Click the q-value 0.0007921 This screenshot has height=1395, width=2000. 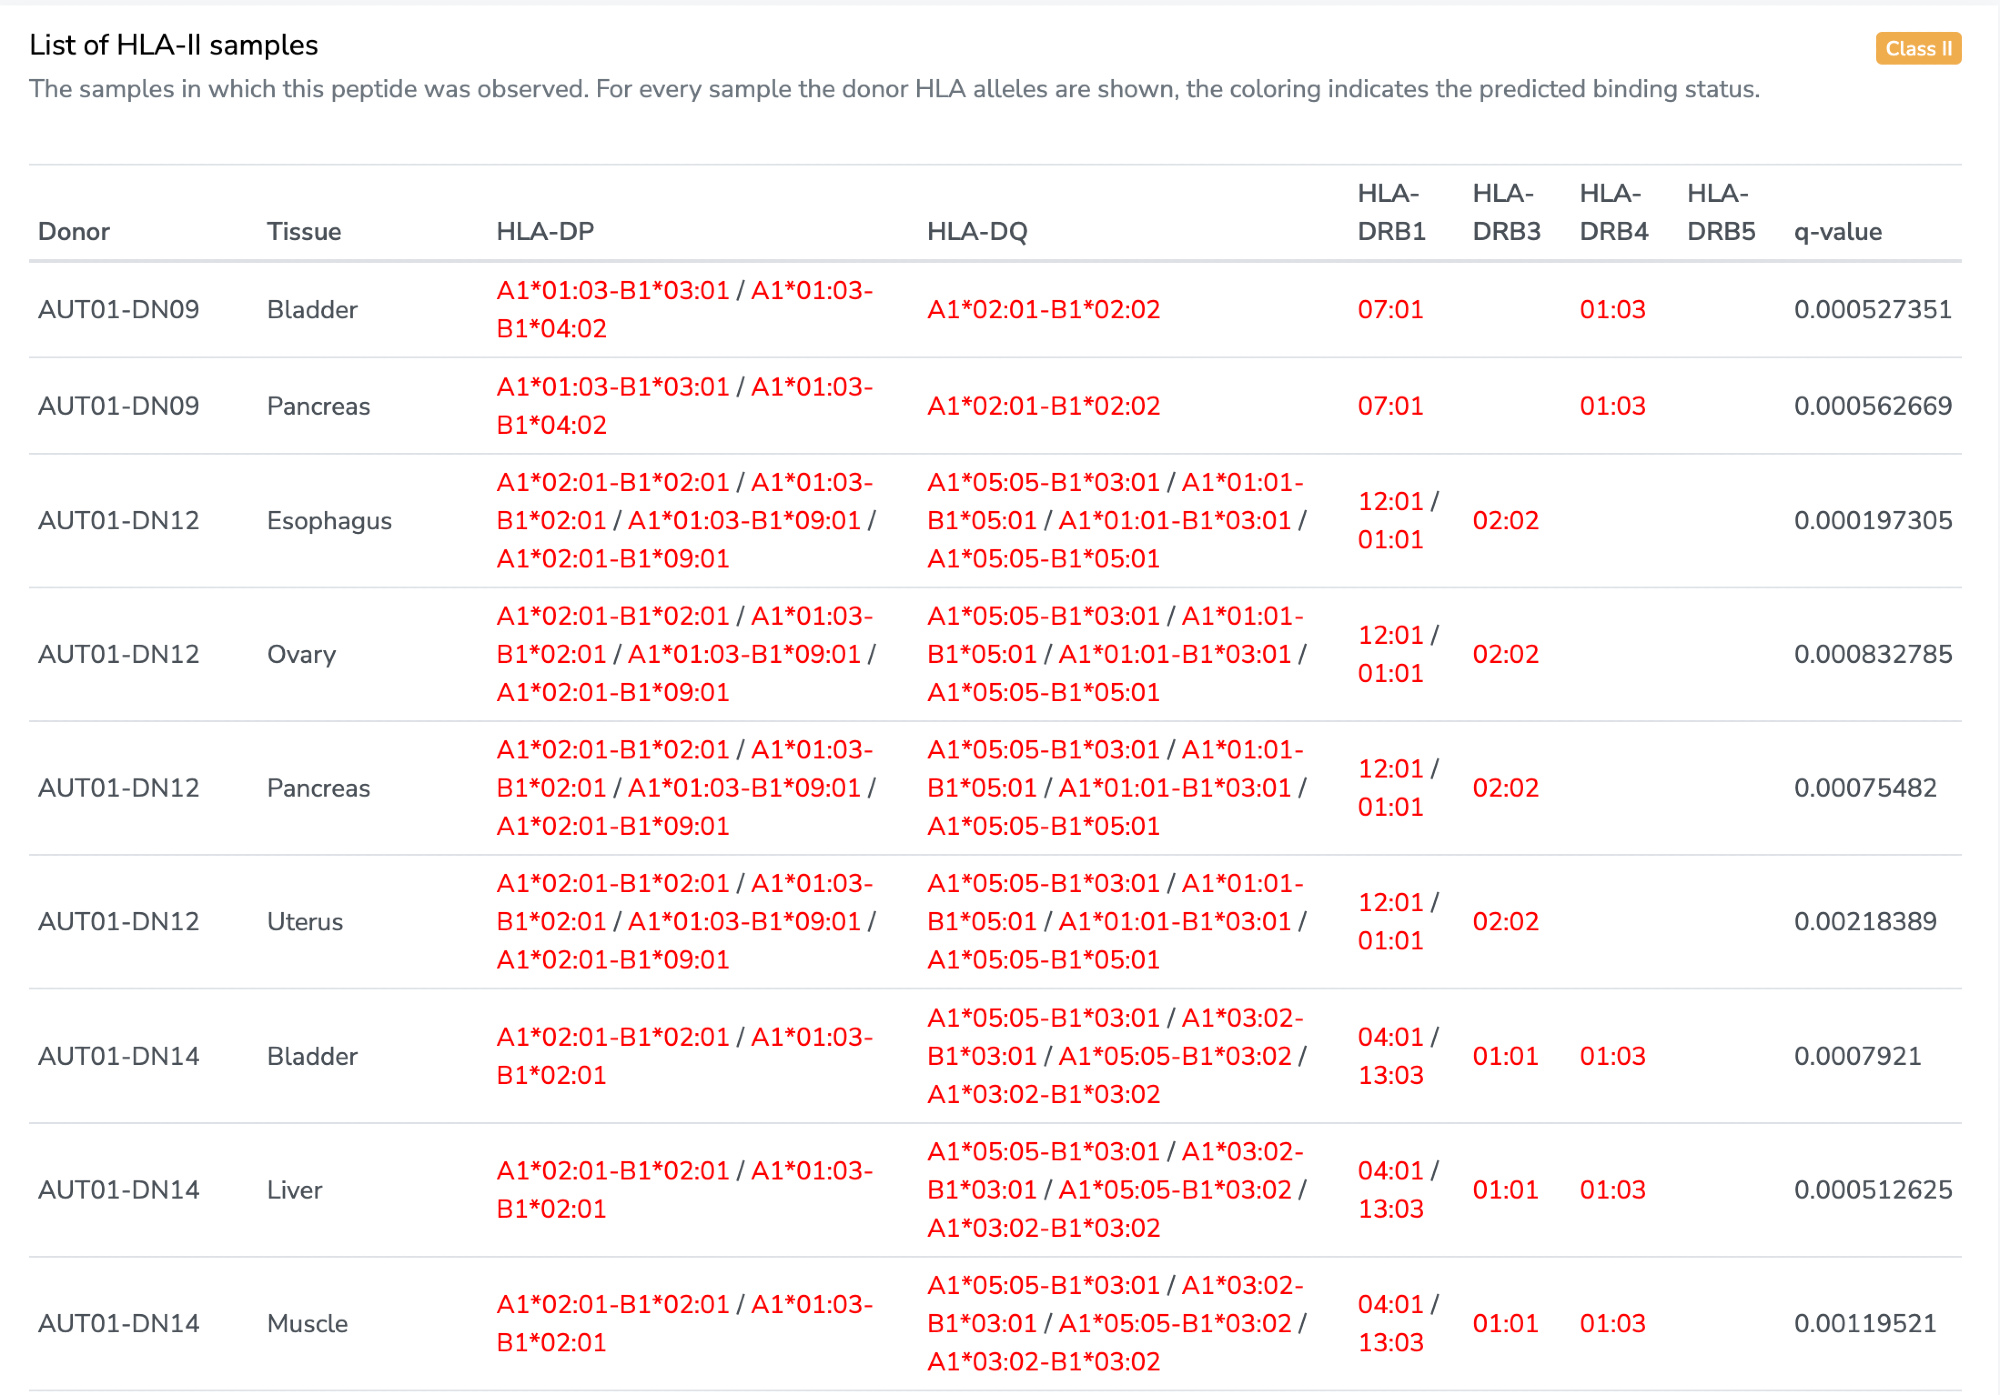coord(1857,1056)
